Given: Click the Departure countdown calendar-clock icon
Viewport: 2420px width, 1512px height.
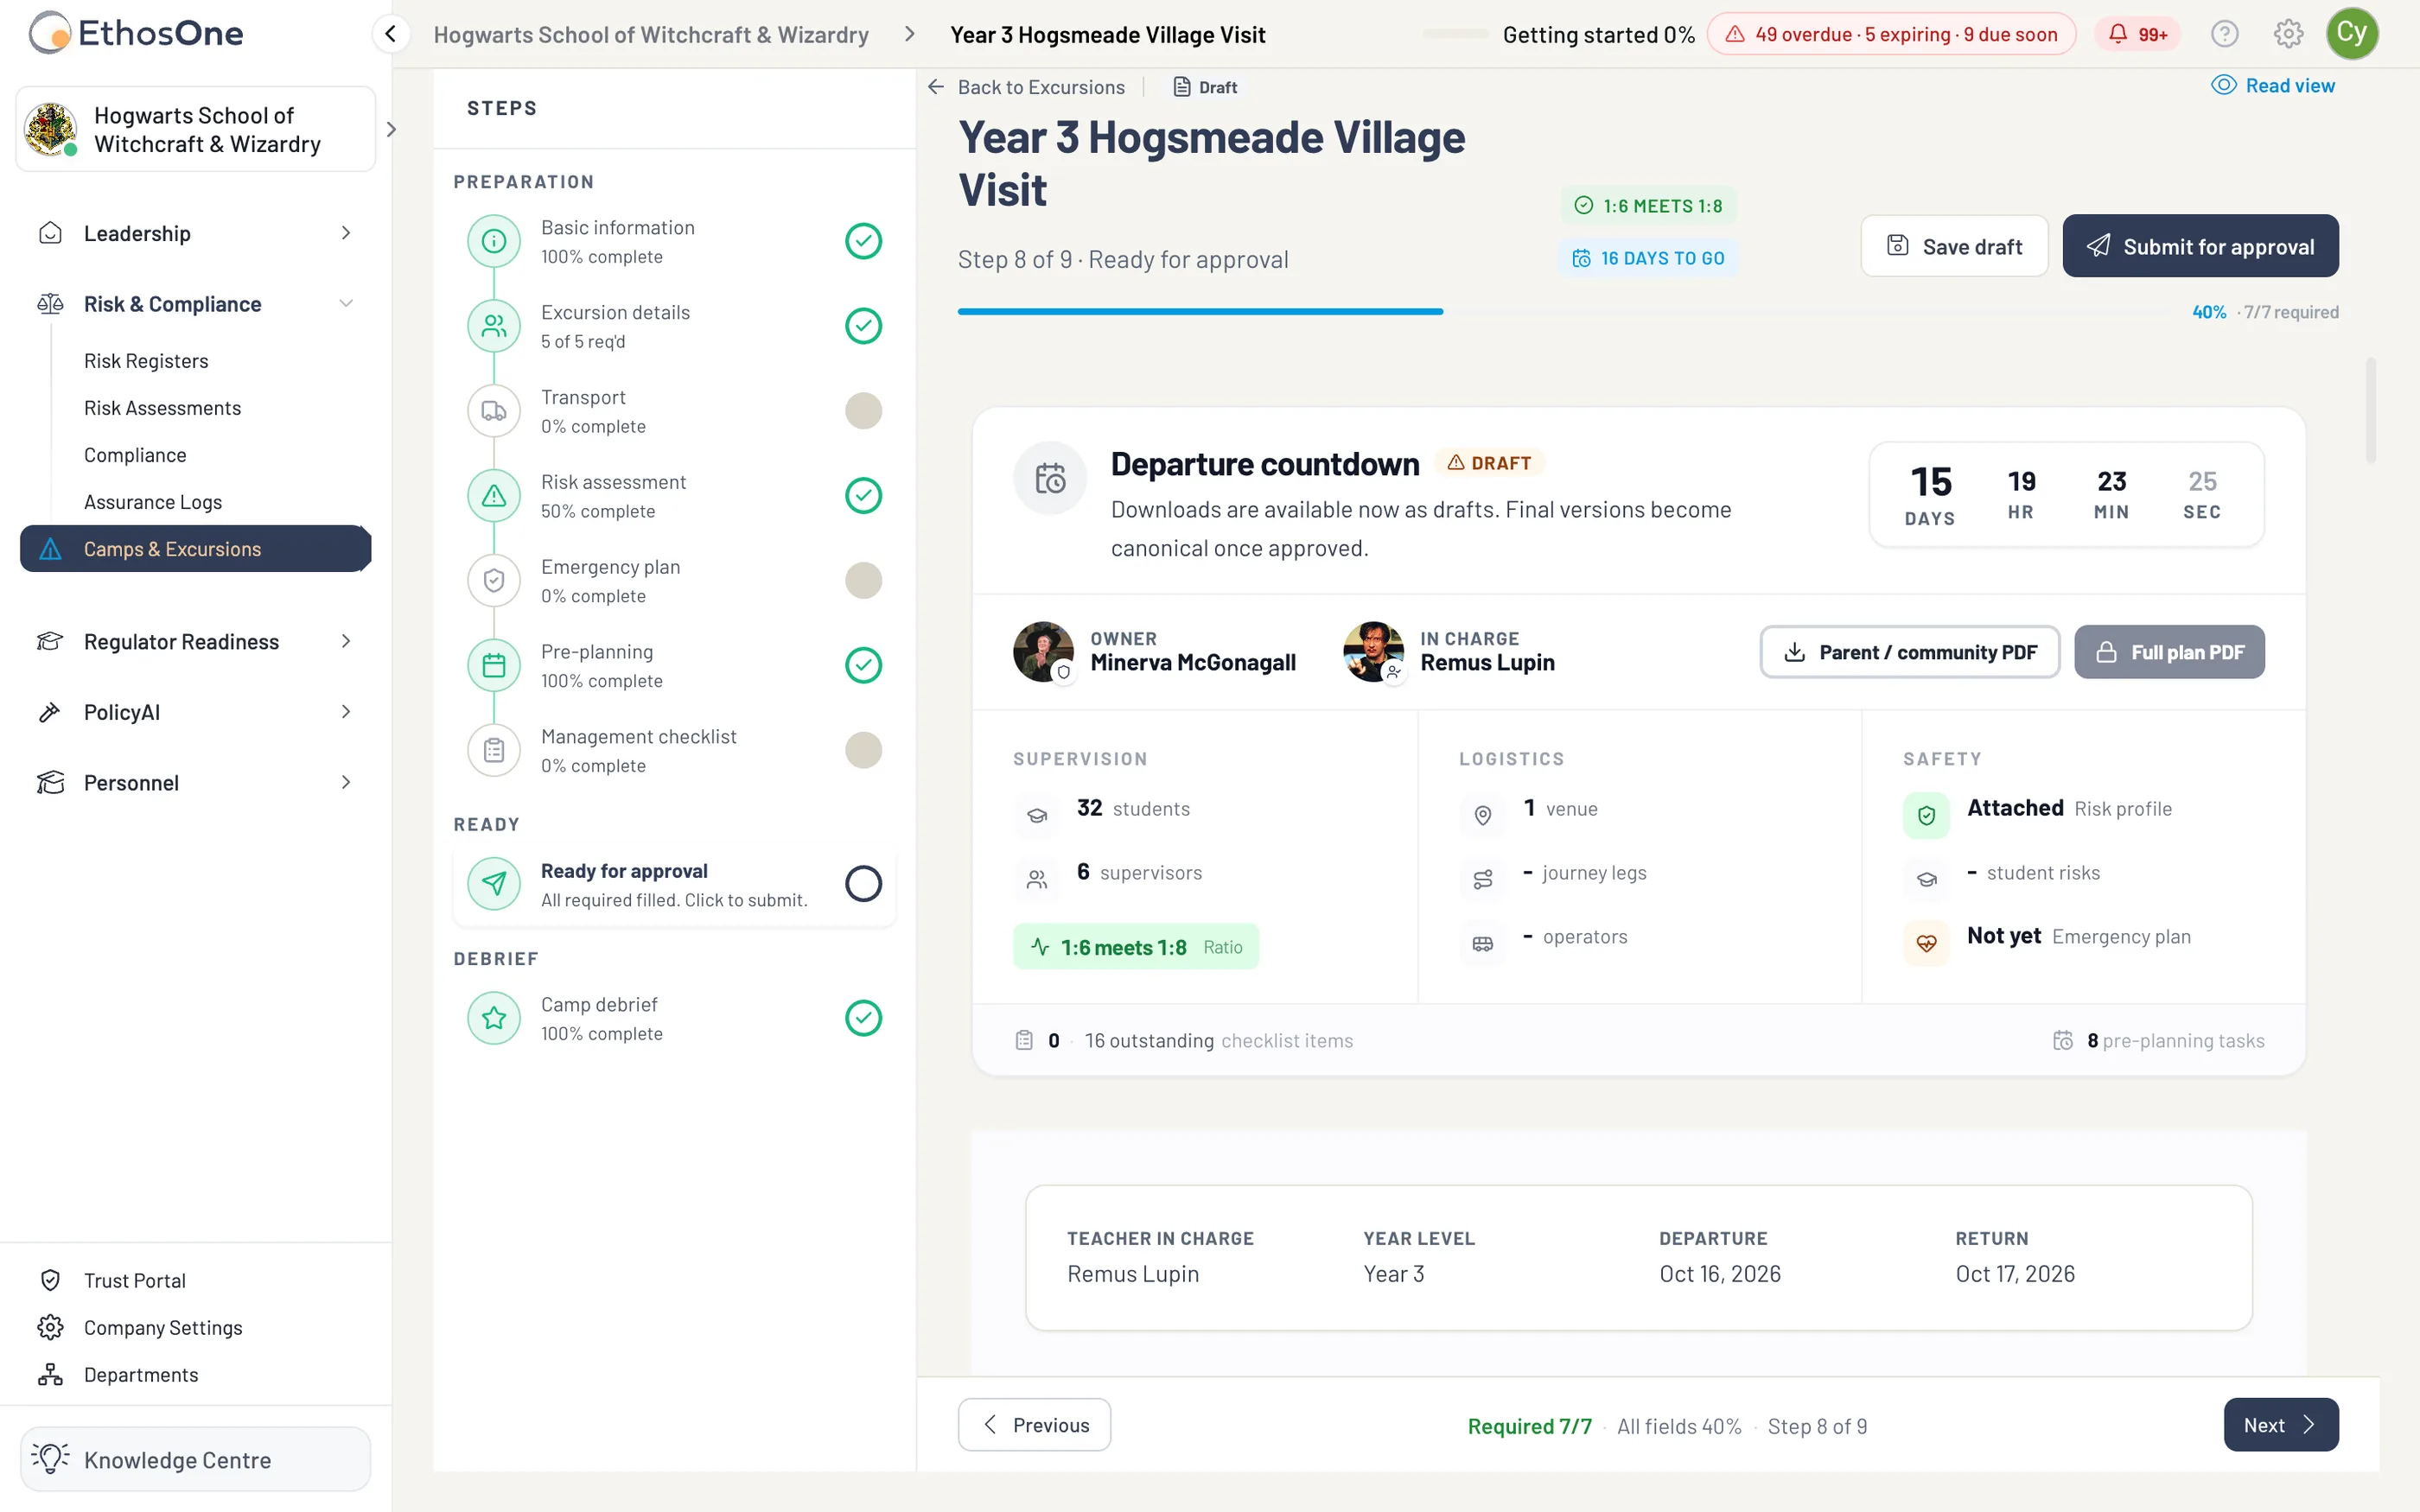Looking at the screenshot, I should (x=1050, y=478).
